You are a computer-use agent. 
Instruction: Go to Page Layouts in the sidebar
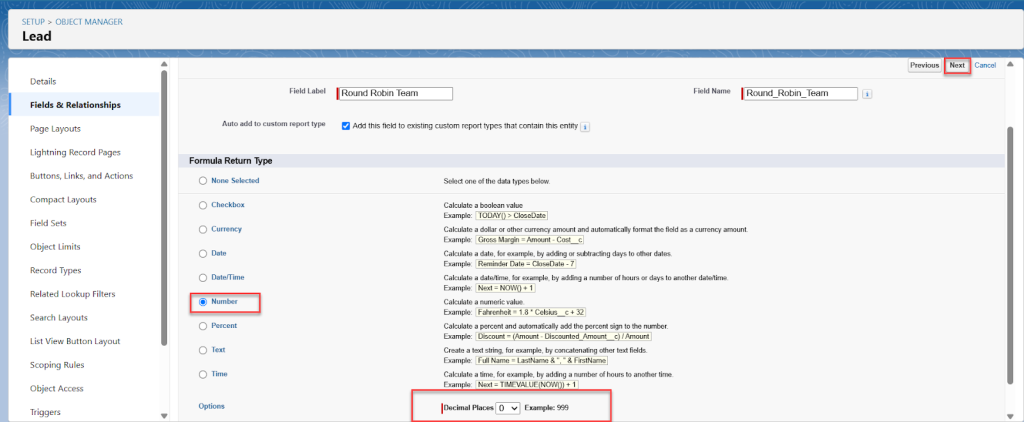point(56,128)
